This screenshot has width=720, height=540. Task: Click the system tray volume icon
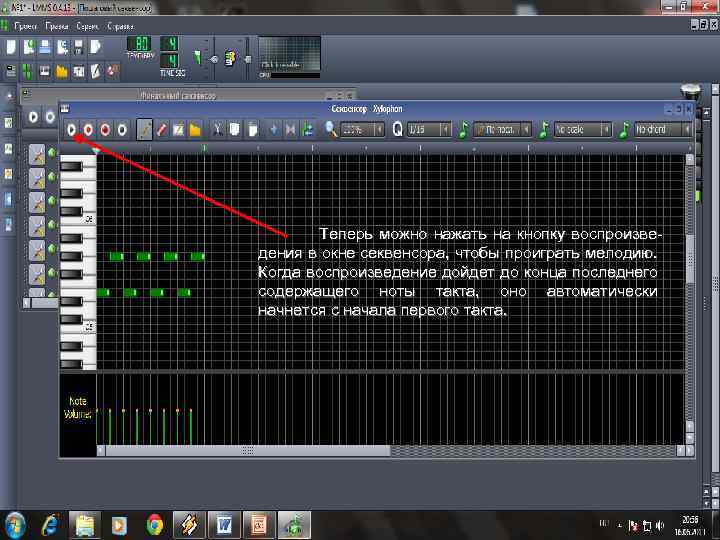(659, 525)
